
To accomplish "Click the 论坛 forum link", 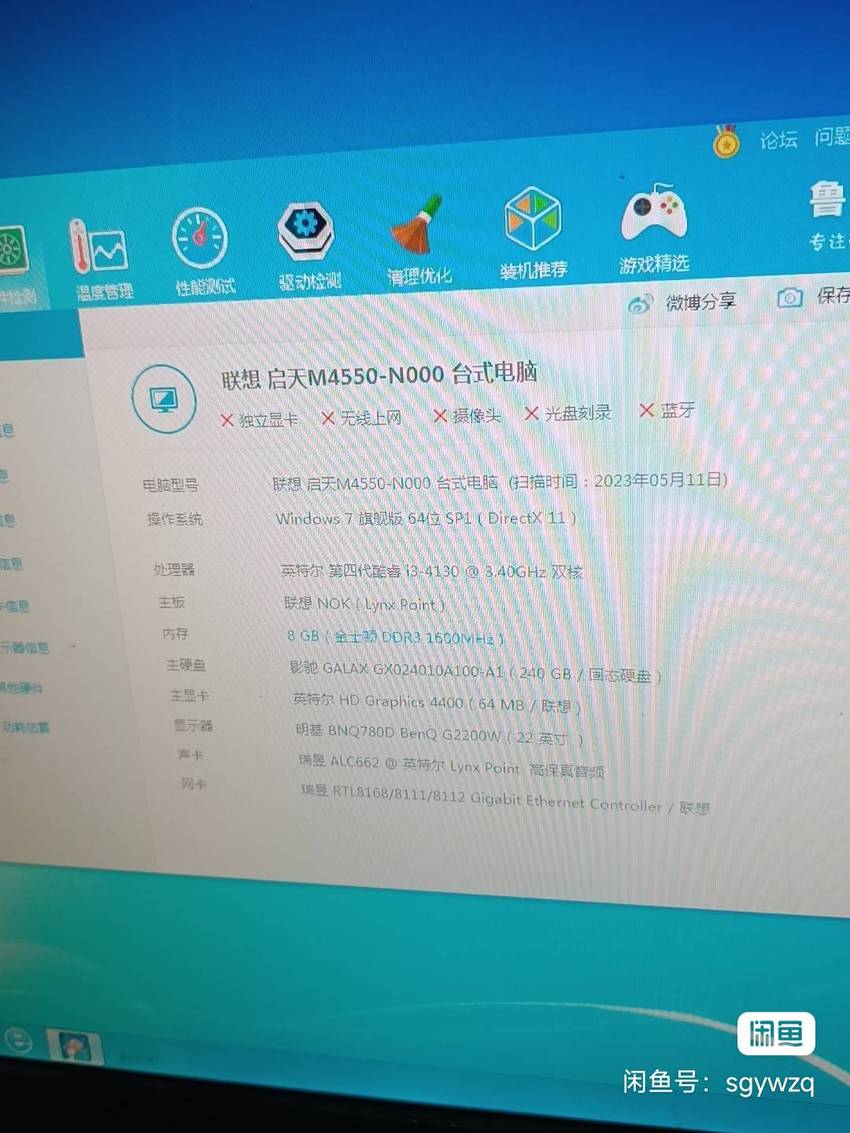I will pyautogui.click(x=778, y=139).
